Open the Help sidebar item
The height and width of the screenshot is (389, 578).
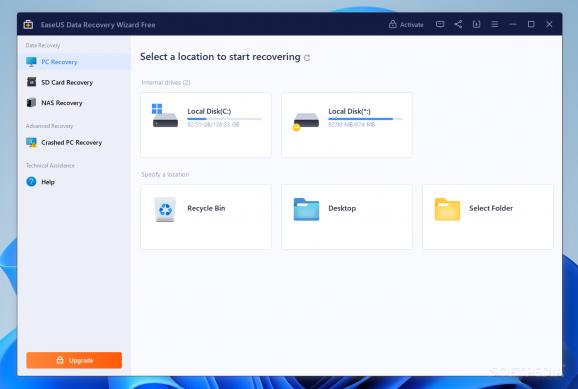[x=74, y=182]
